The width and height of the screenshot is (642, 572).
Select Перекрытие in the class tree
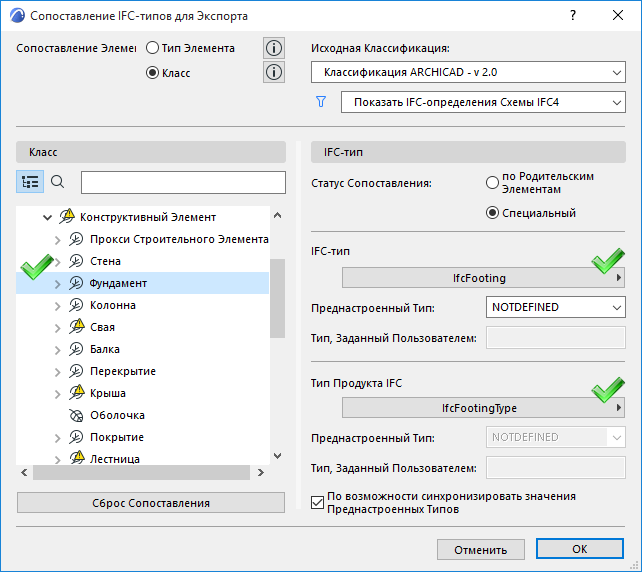point(122,371)
